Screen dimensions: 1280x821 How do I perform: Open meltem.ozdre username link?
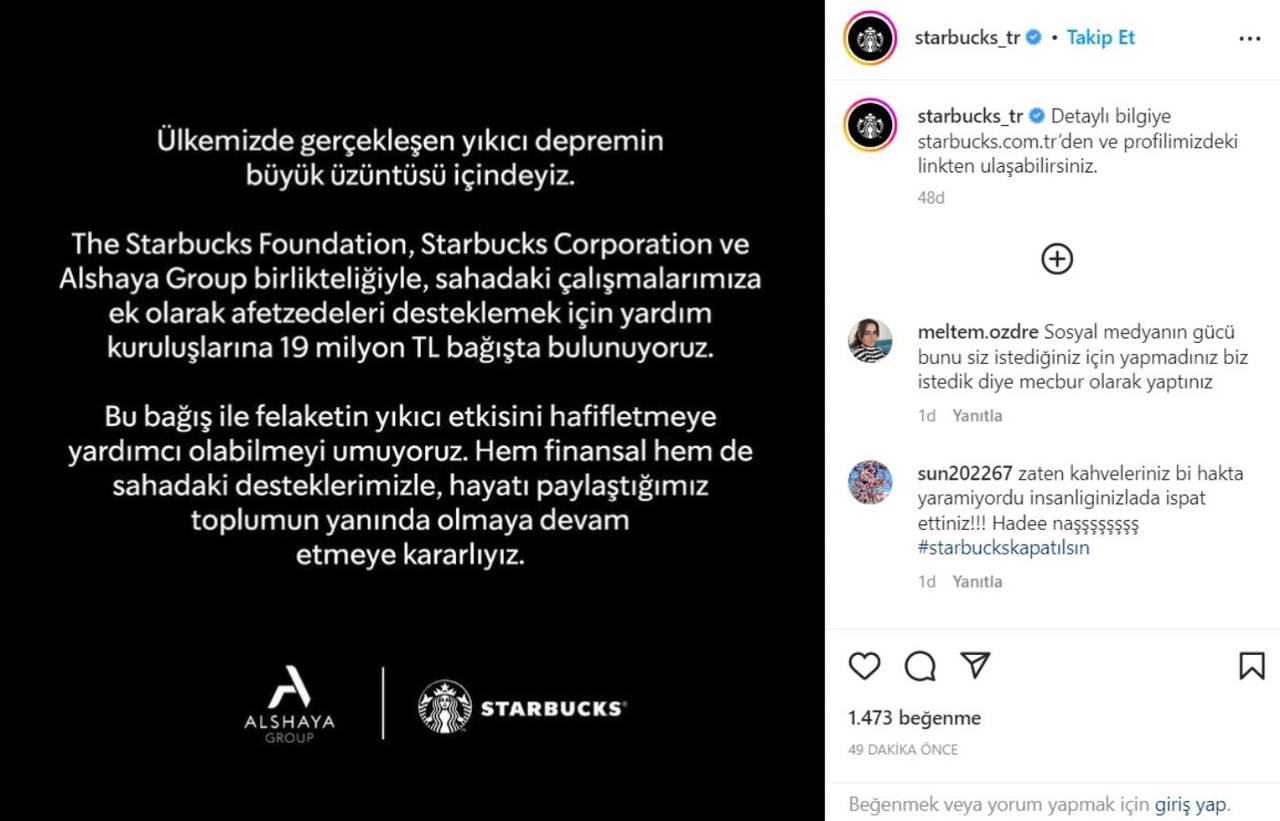tap(977, 332)
